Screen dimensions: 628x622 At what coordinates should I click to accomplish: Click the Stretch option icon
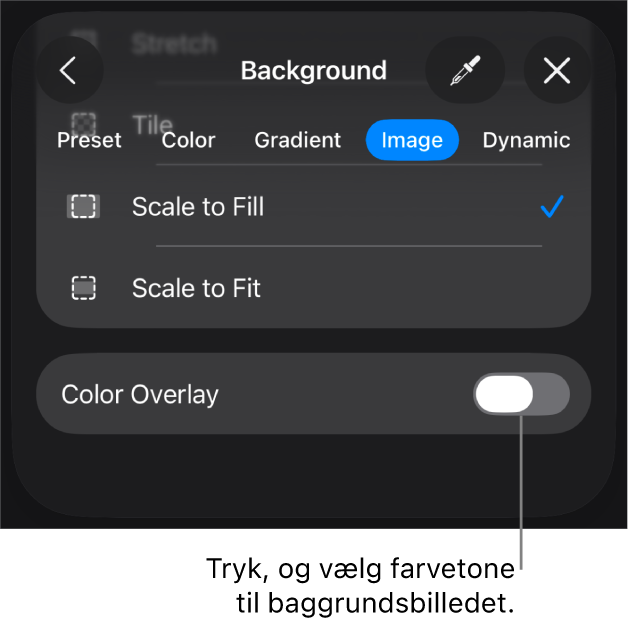(84, 41)
